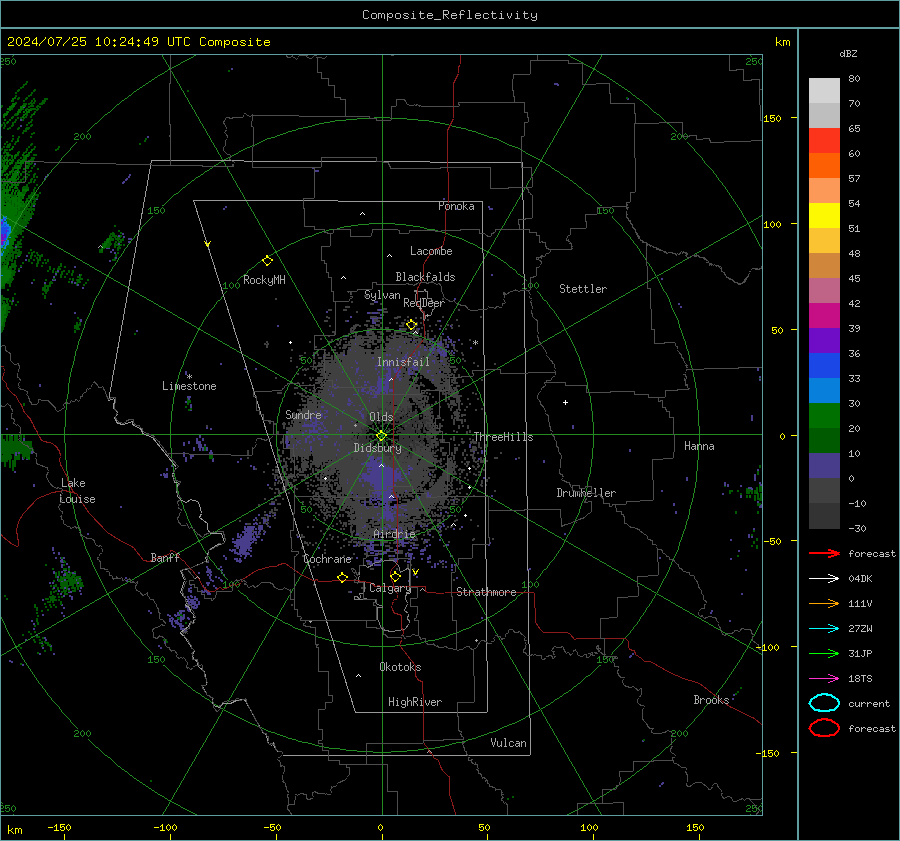The height and width of the screenshot is (841, 900).
Task: Click the km label at top right
Action: (782, 42)
